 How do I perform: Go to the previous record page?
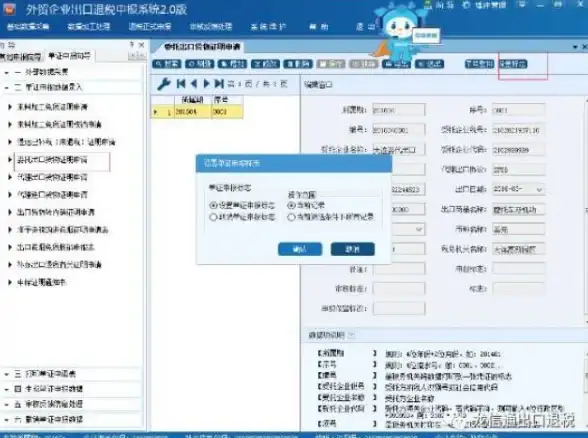click(194, 84)
